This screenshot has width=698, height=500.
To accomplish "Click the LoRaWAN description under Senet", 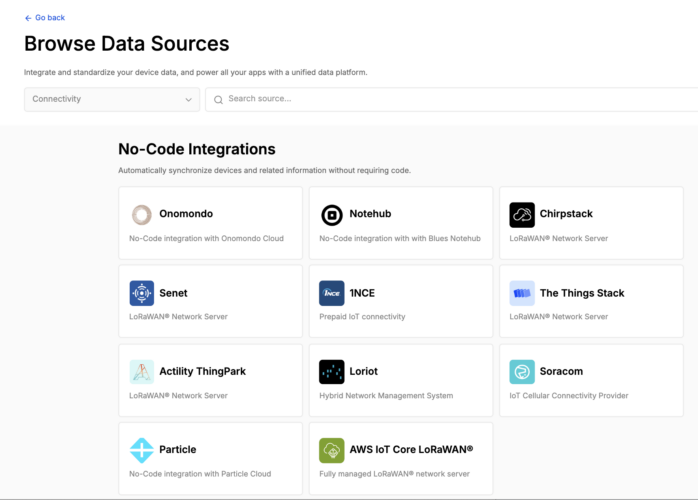I will coord(178,317).
